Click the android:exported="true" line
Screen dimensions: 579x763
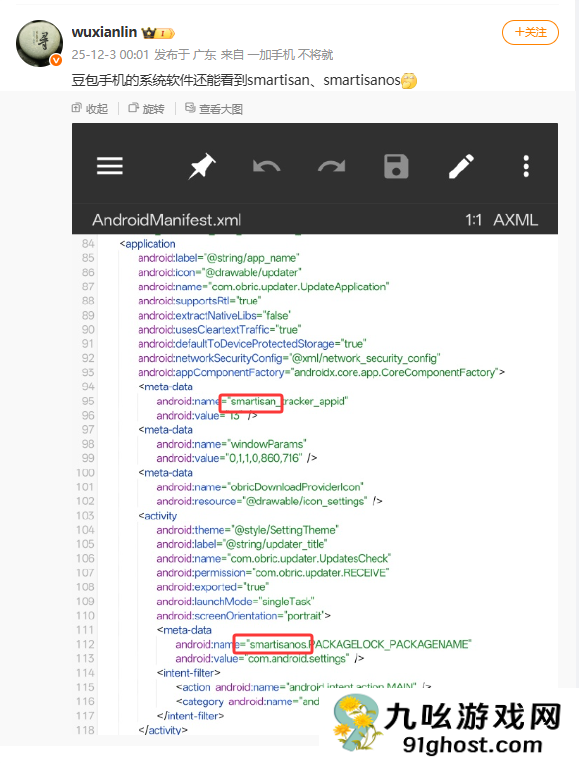pyautogui.click(x=212, y=587)
